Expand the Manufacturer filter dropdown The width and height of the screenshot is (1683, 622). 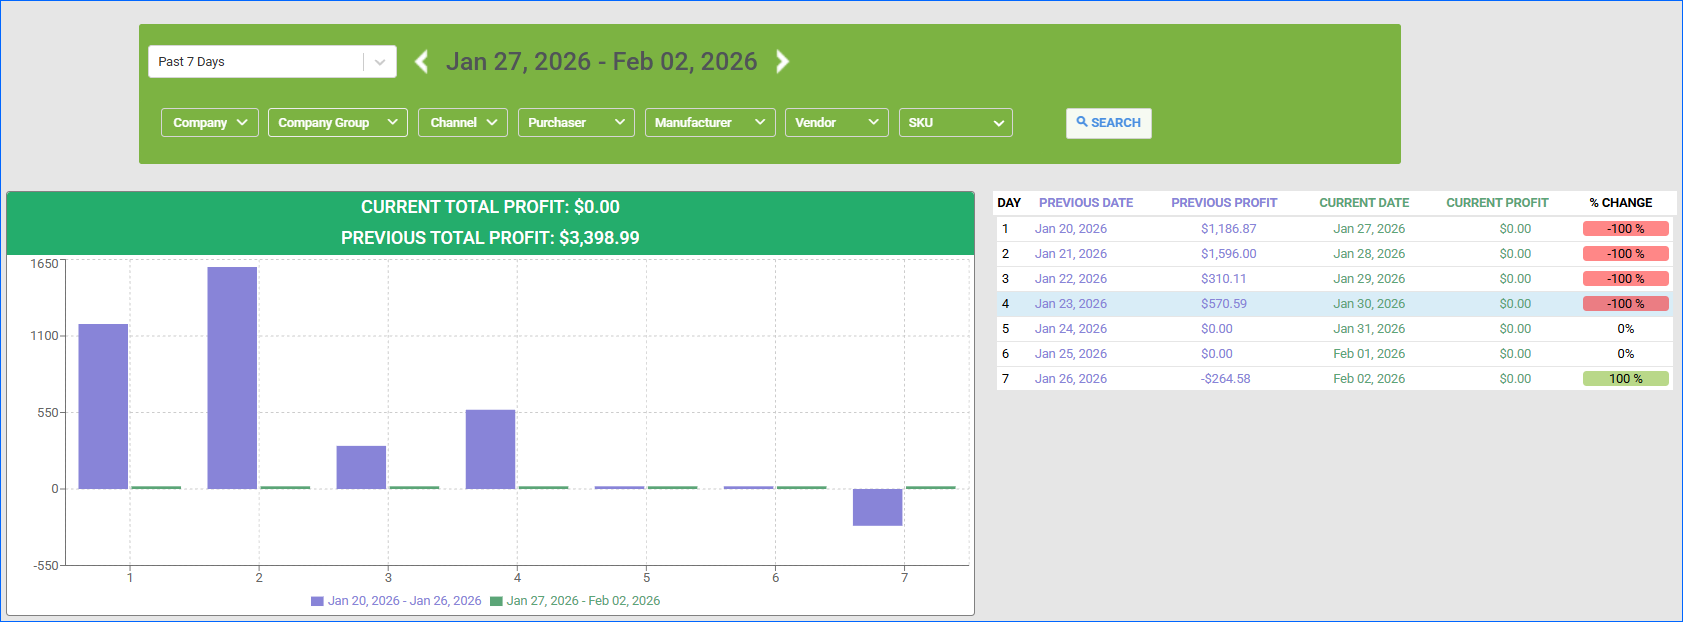click(710, 123)
